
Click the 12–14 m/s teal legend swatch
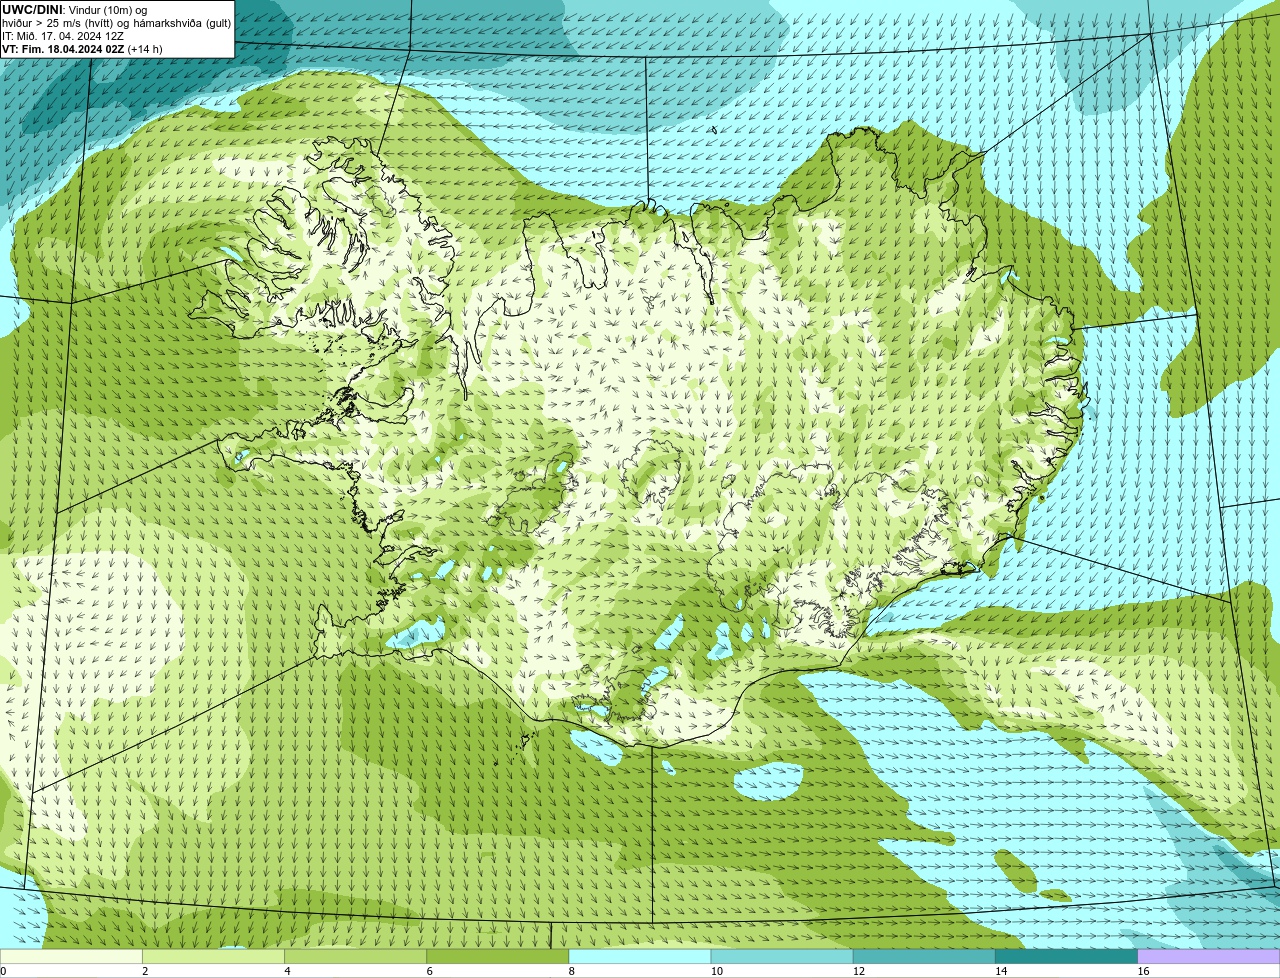(x=924, y=956)
